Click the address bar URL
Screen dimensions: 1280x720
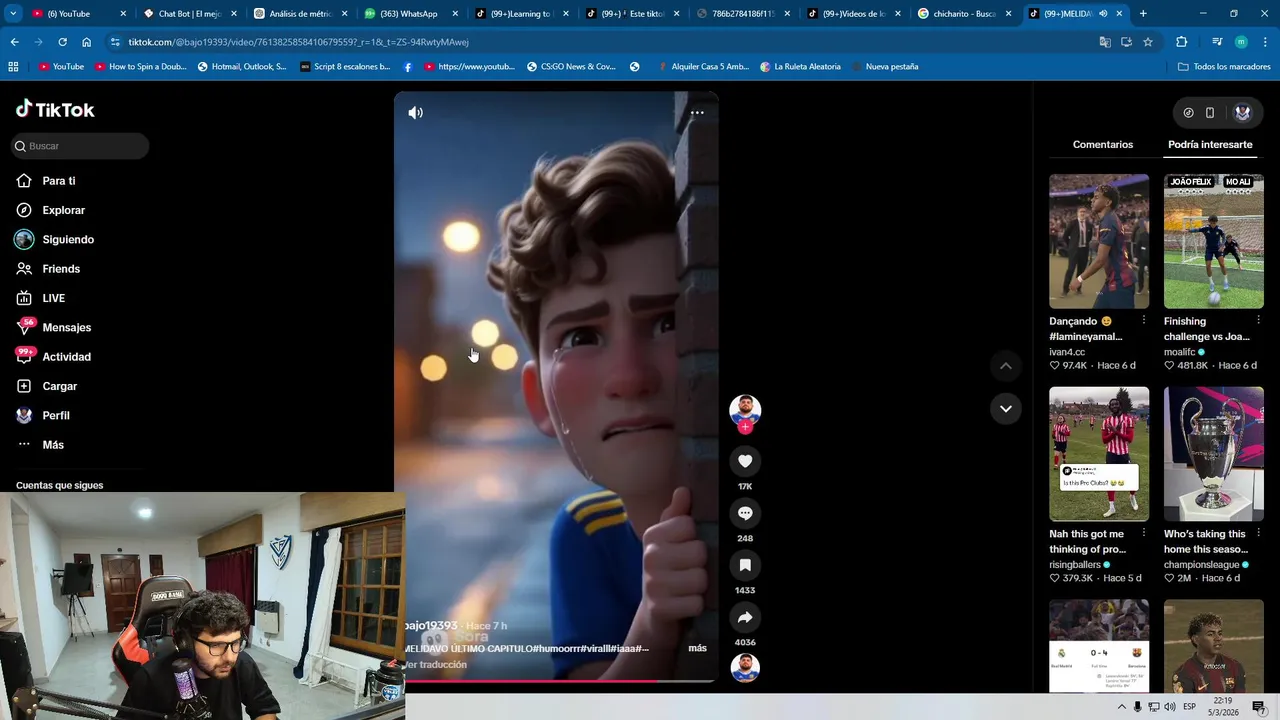[298, 42]
